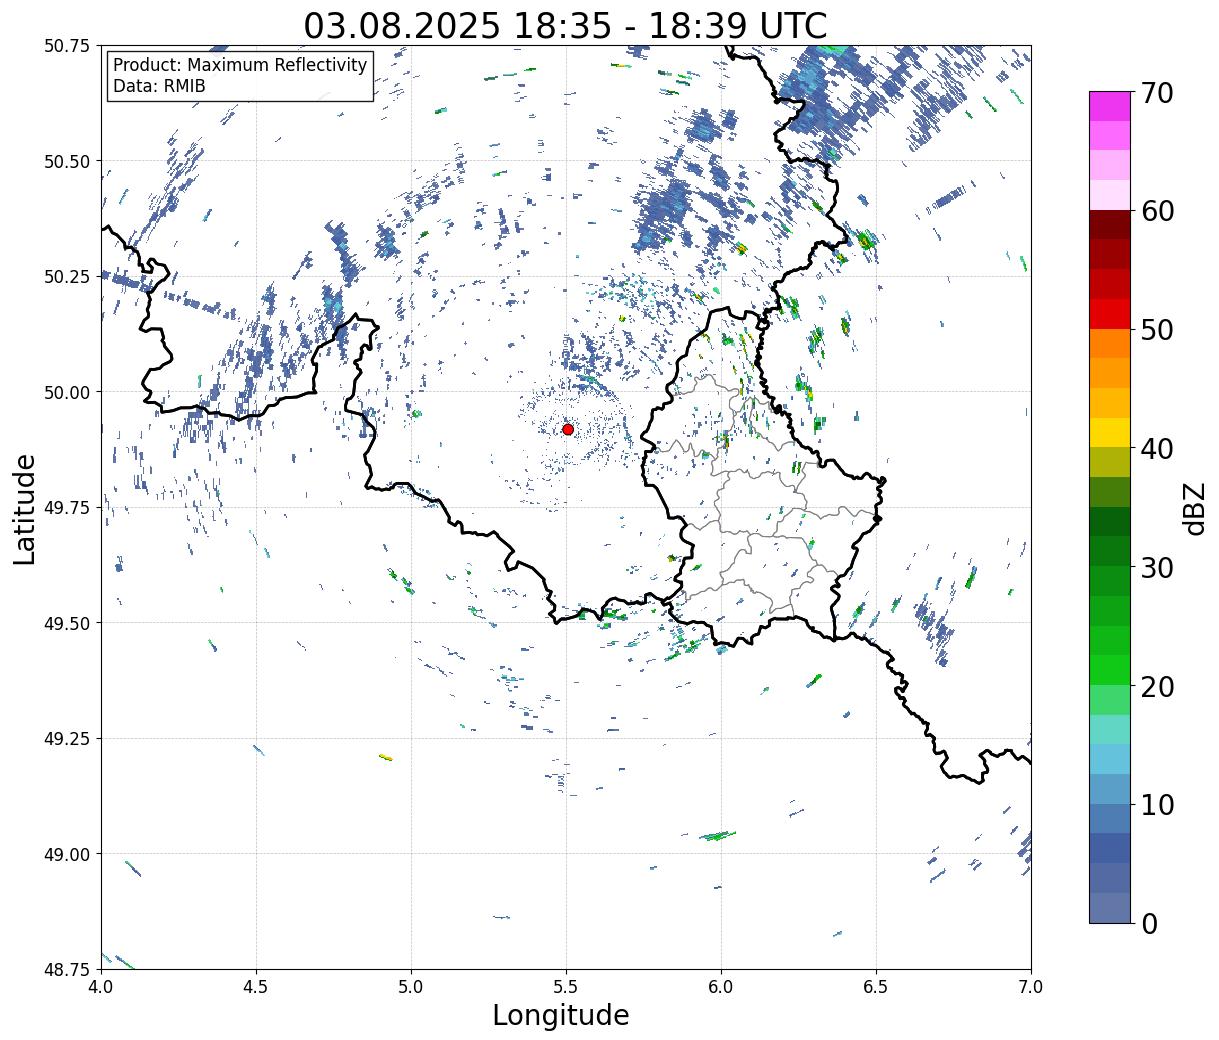This screenshot has width=1219, height=1040.
Task: Click the colorbar tick label "10"
Action: coord(1156,805)
